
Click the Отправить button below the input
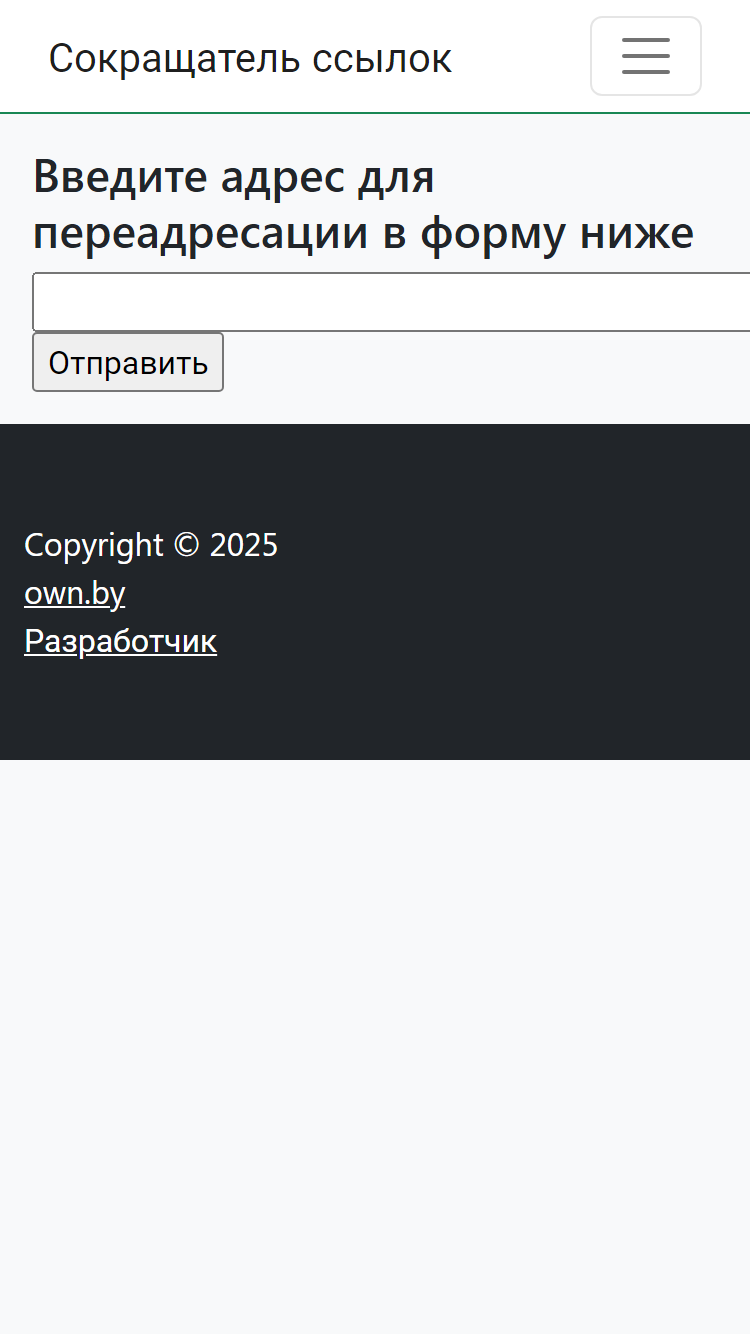click(128, 362)
